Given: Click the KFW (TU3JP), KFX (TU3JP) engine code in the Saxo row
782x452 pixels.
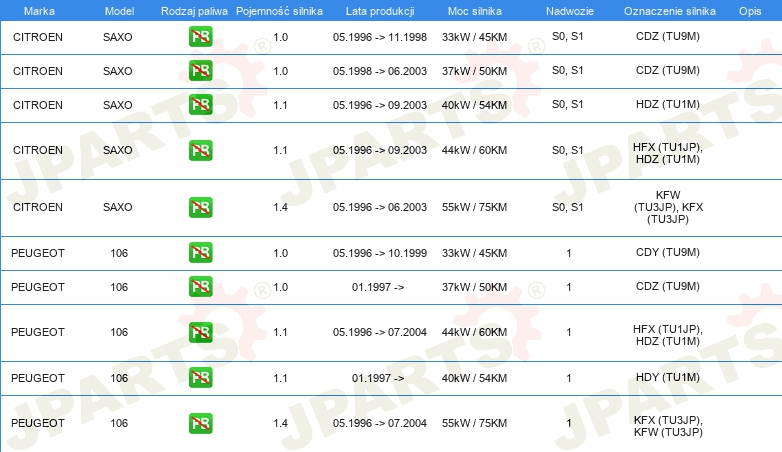Looking at the screenshot, I should point(668,207).
